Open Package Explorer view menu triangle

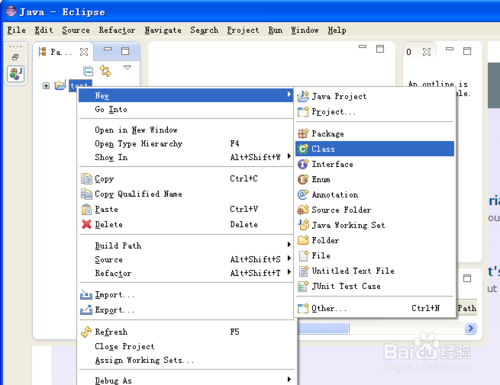click(127, 67)
